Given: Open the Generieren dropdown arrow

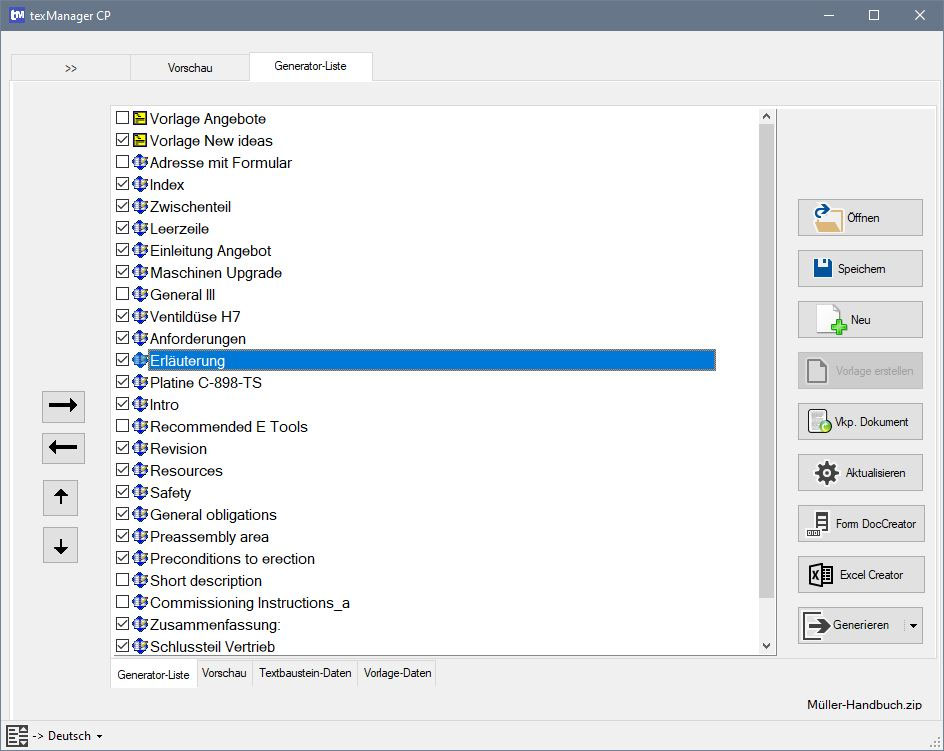Looking at the screenshot, I should click(915, 625).
